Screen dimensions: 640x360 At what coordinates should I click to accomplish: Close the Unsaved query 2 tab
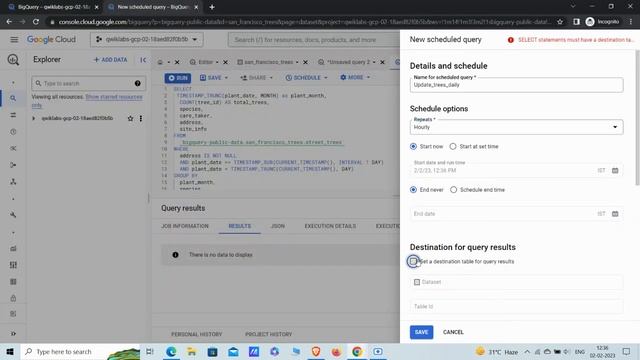click(382, 62)
